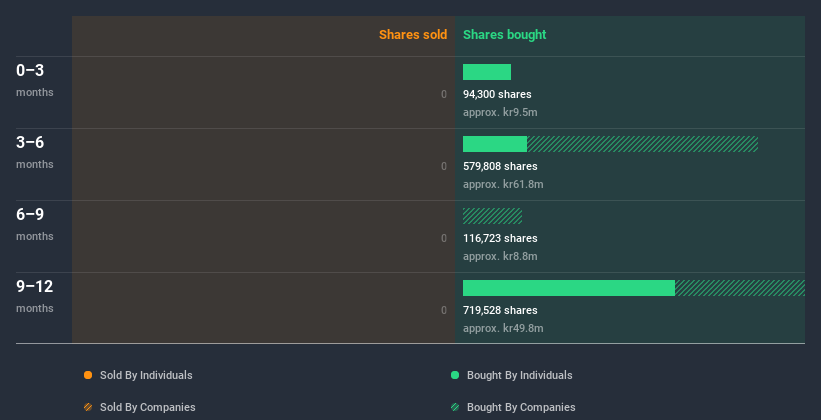
Task: Click the 94,300 shares value
Action: coord(497,94)
